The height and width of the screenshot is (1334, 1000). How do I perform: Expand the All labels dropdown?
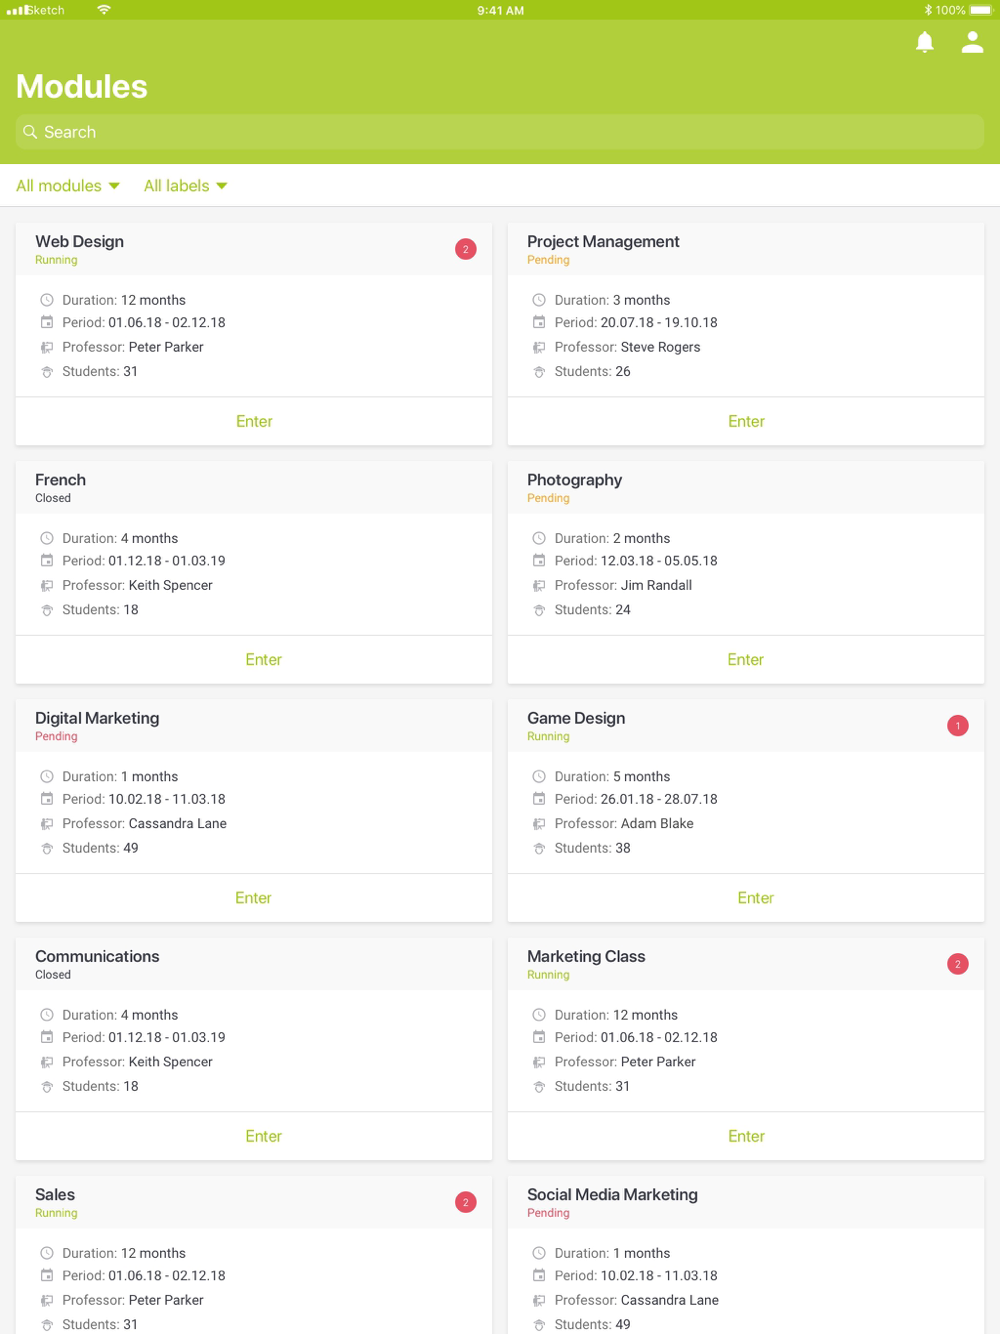(x=186, y=186)
